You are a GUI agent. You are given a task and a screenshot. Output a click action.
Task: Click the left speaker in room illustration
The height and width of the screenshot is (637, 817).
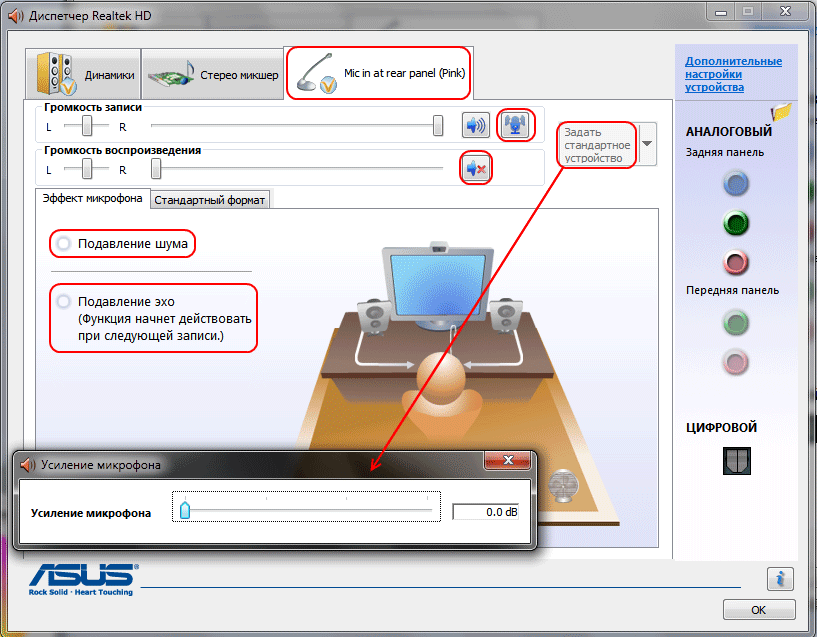(374, 316)
